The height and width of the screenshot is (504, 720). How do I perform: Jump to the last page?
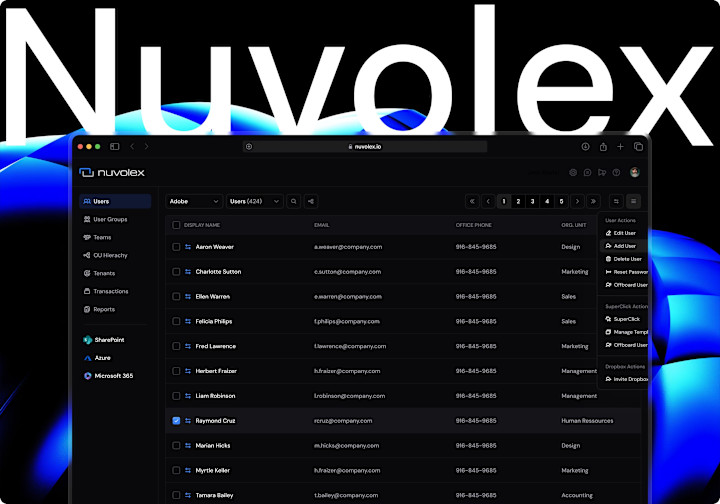pos(593,202)
